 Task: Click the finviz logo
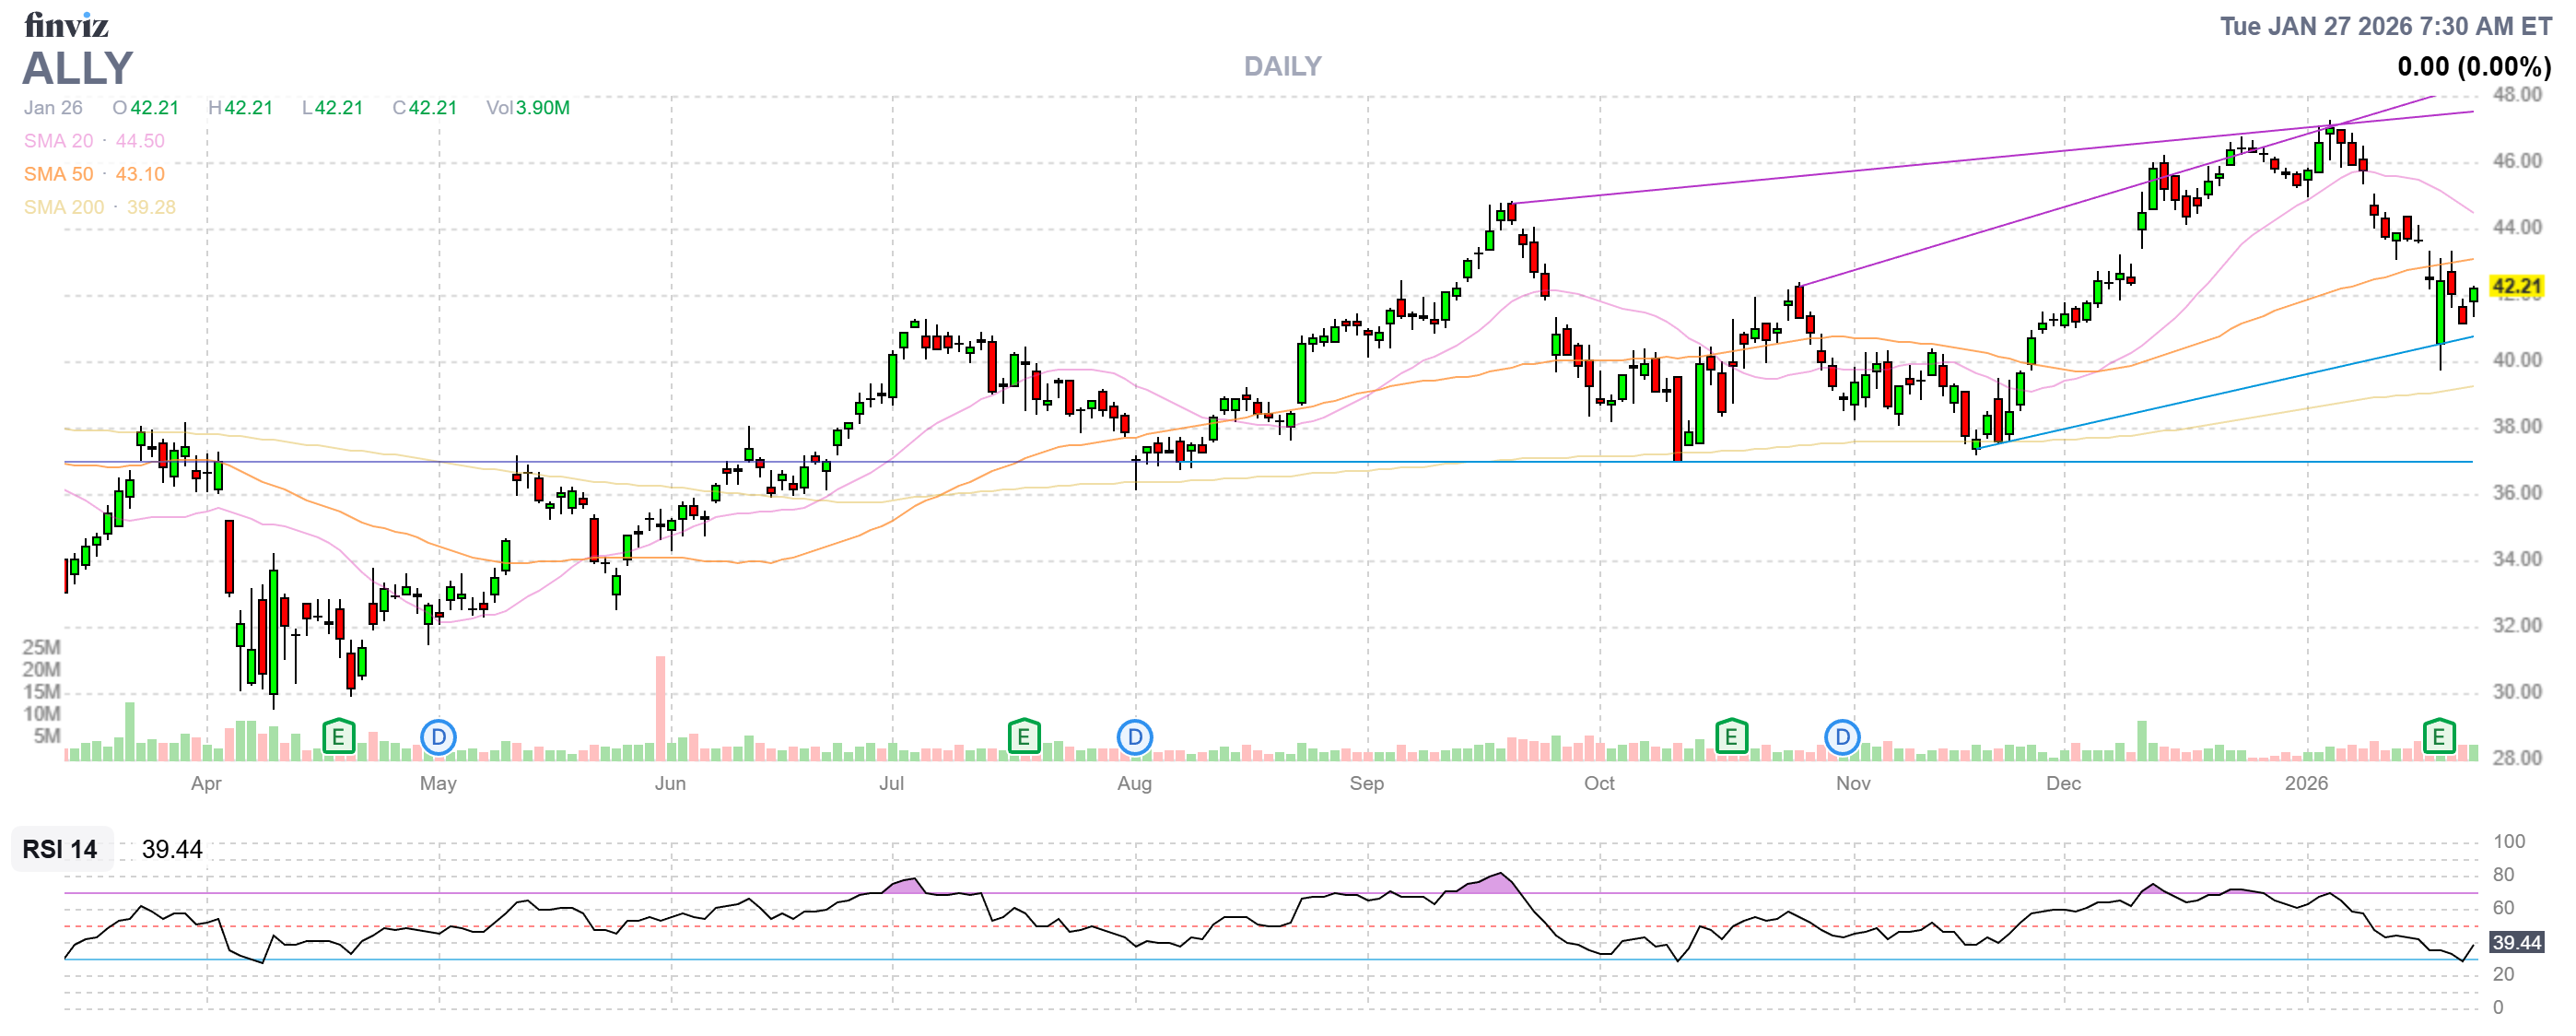click(66, 24)
